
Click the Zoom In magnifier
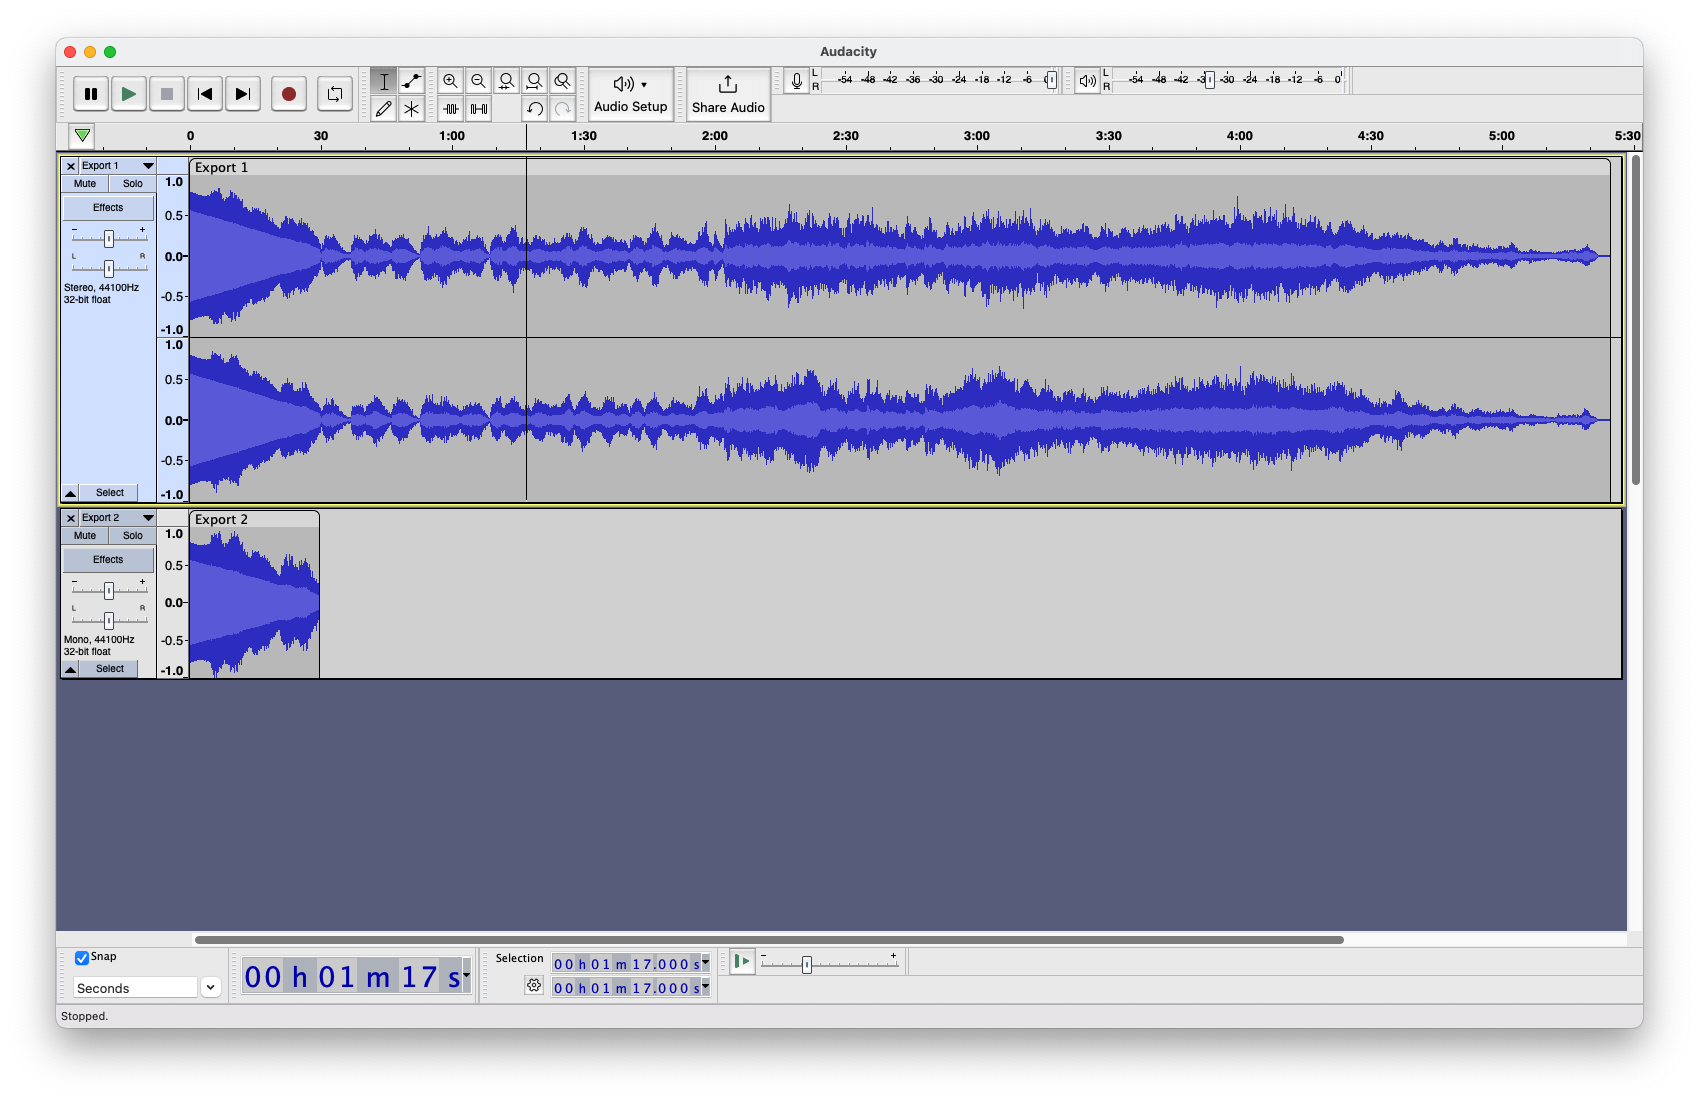(451, 82)
